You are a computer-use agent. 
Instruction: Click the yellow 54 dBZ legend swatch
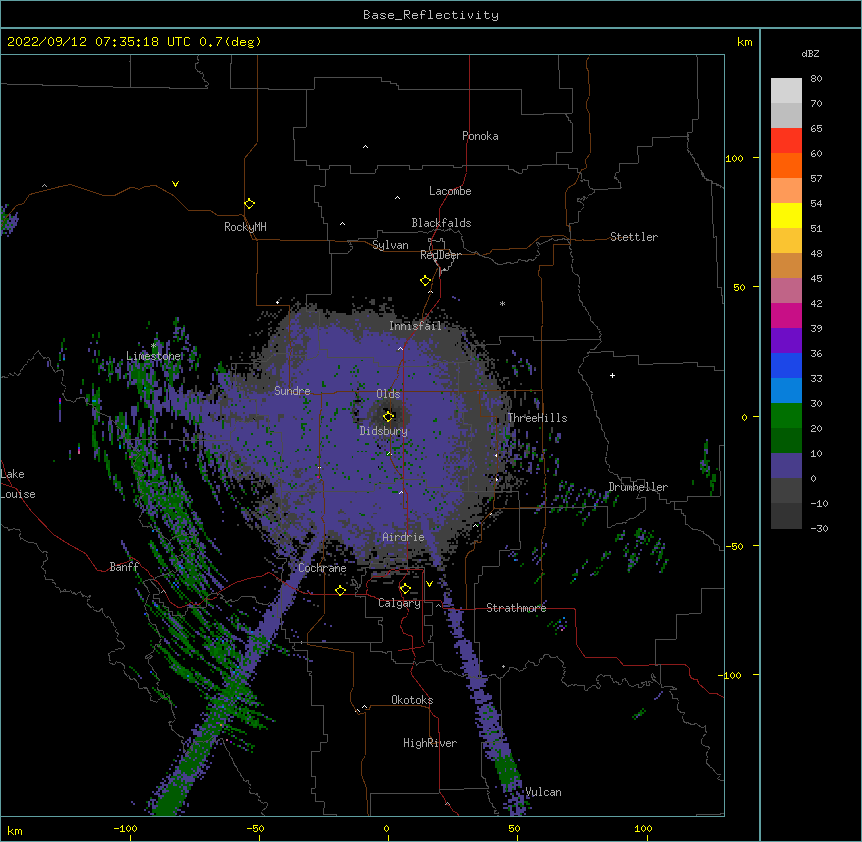tap(786, 215)
